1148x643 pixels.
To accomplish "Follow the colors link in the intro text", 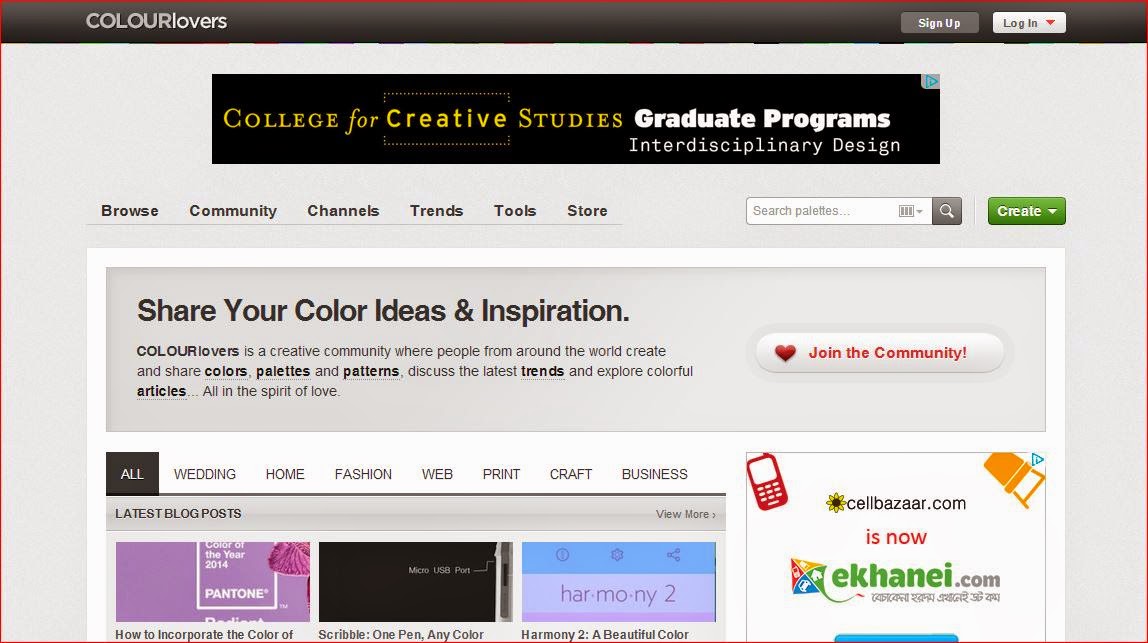I will click(226, 371).
